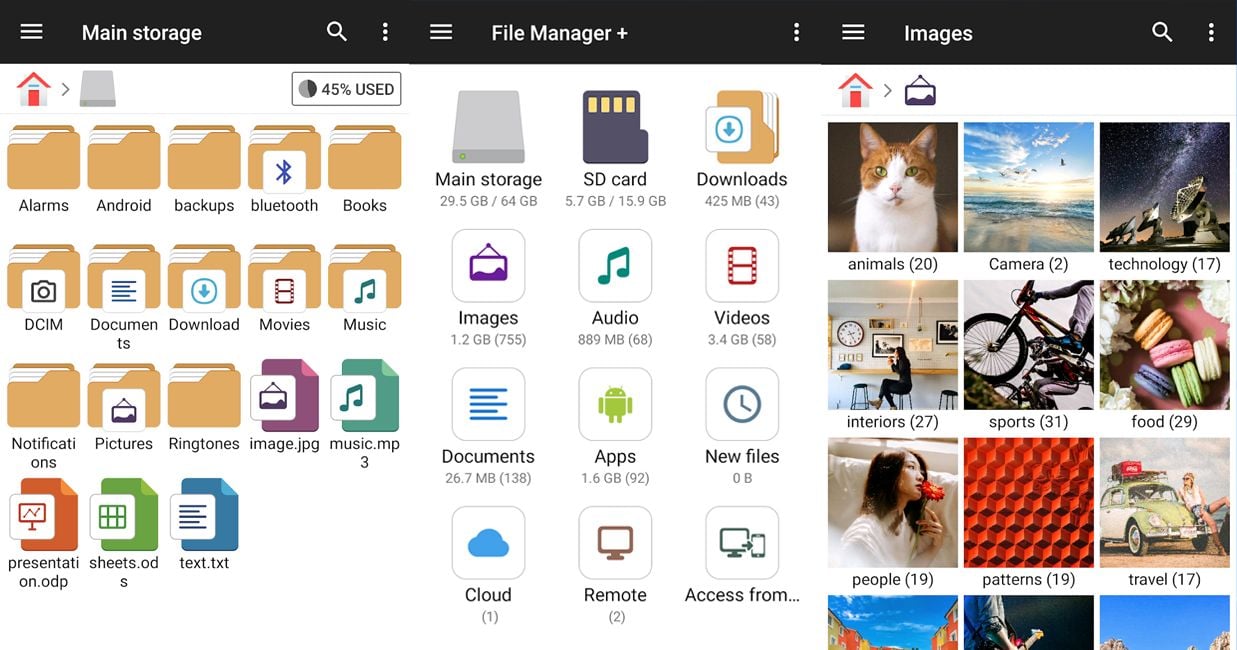This screenshot has height=650, width=1237.
Task: Click the '1.2 GB (755)' text
Action: pyautogui.click(x=488, y=340)
